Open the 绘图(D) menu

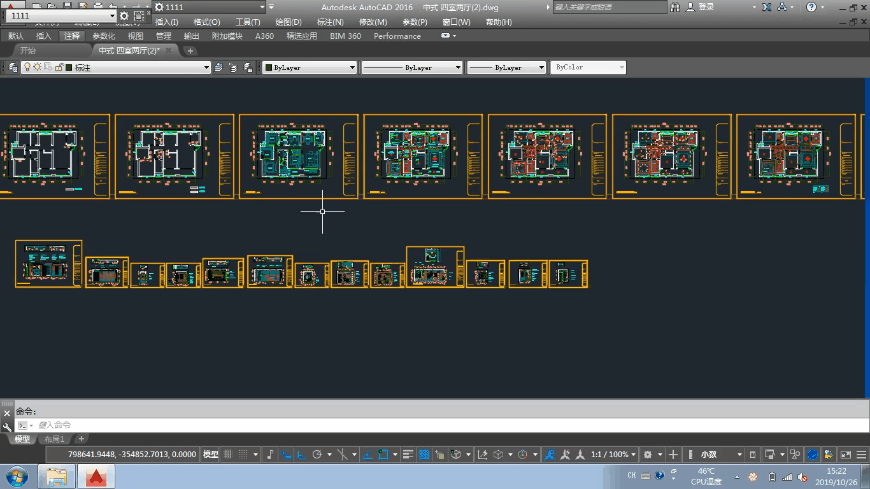[x=289, y=22]
